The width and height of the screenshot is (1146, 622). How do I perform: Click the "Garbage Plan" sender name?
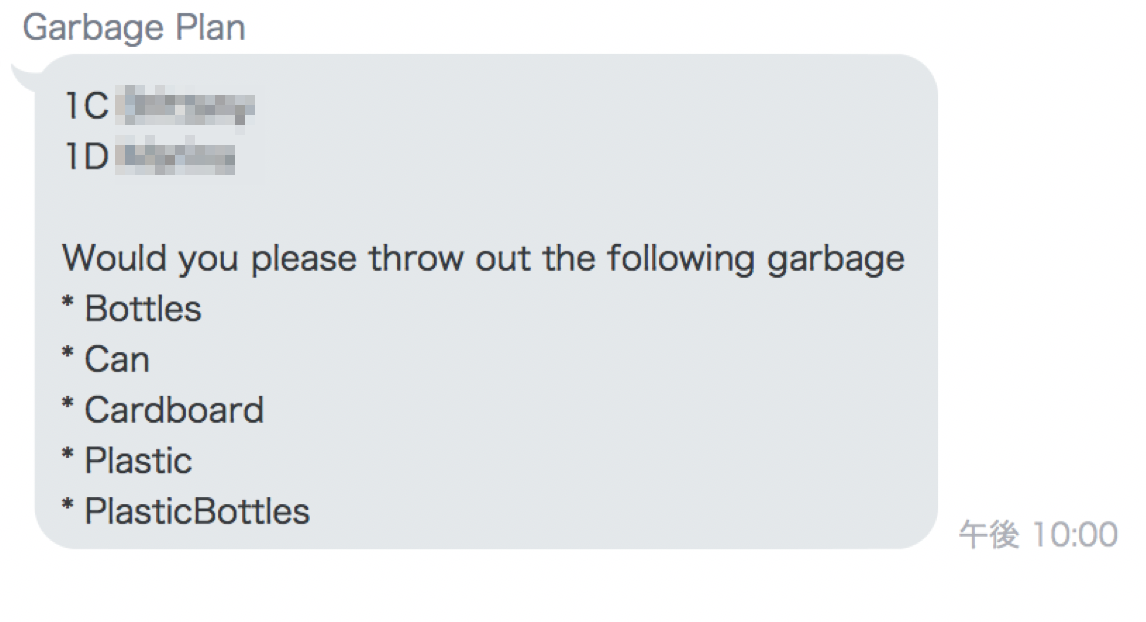134,28
